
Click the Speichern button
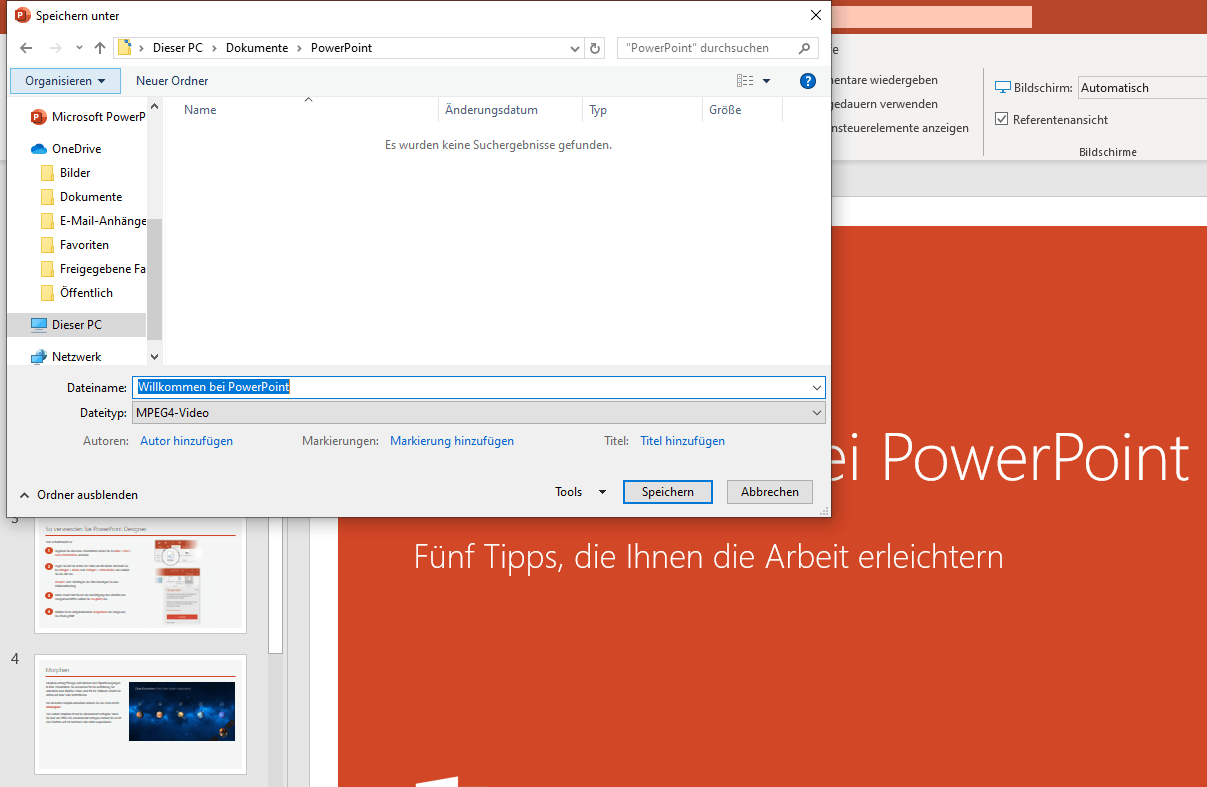coord(667,492)
